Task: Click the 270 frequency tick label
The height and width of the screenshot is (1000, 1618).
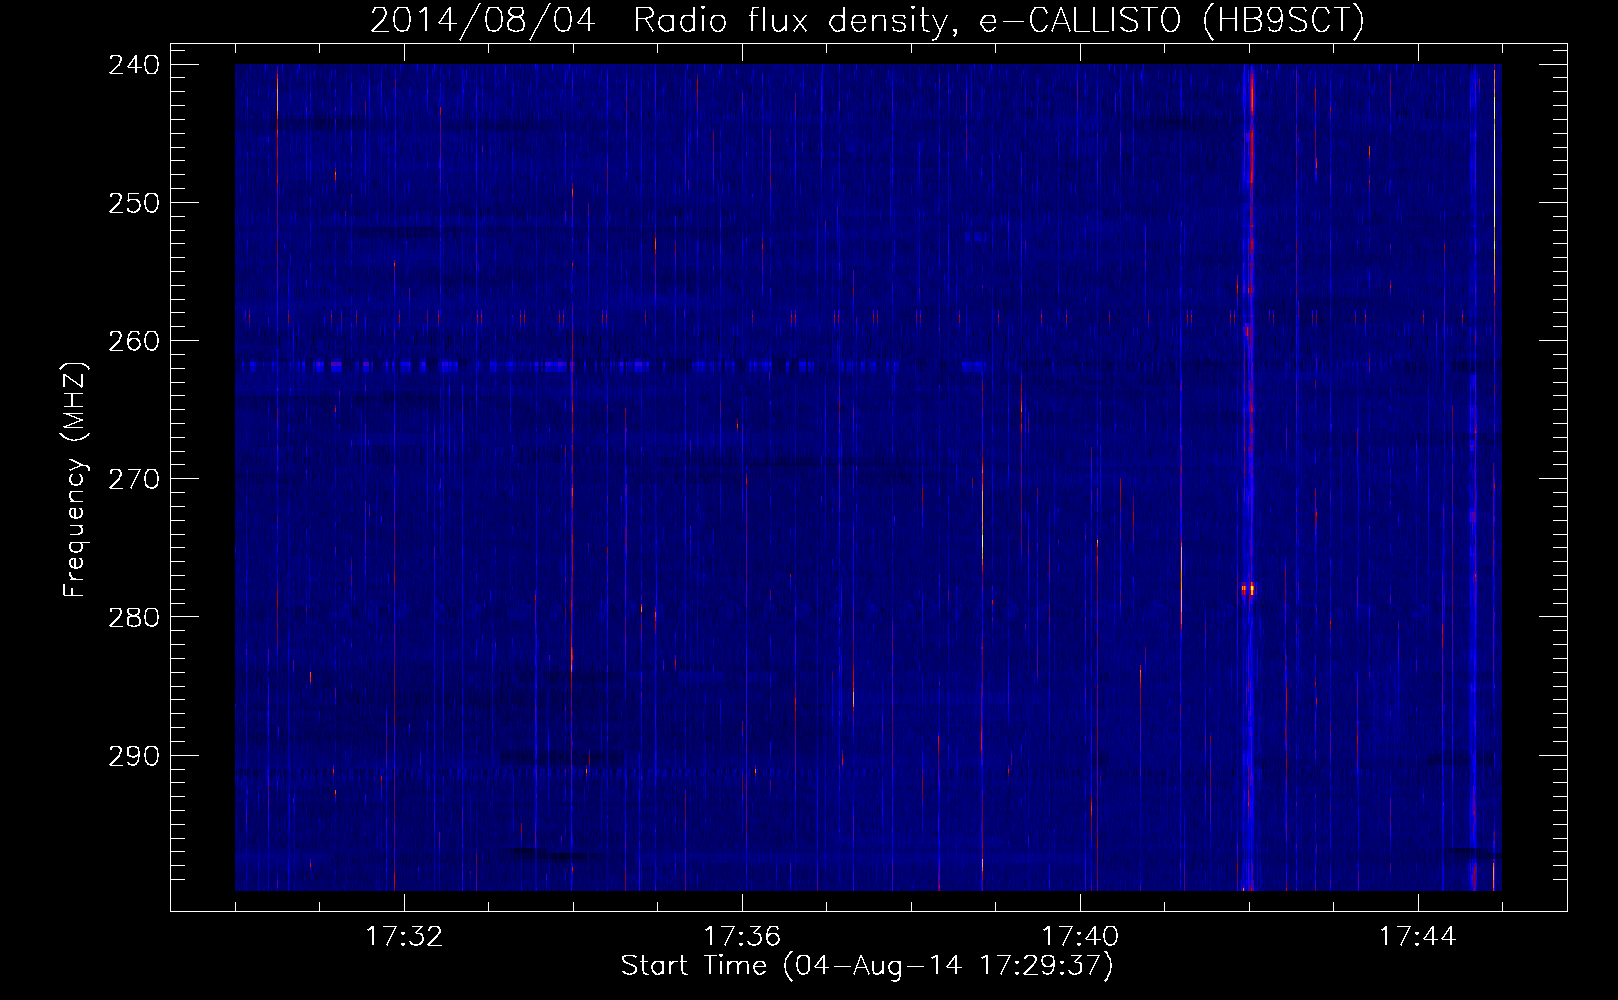Action: (133, 479)
